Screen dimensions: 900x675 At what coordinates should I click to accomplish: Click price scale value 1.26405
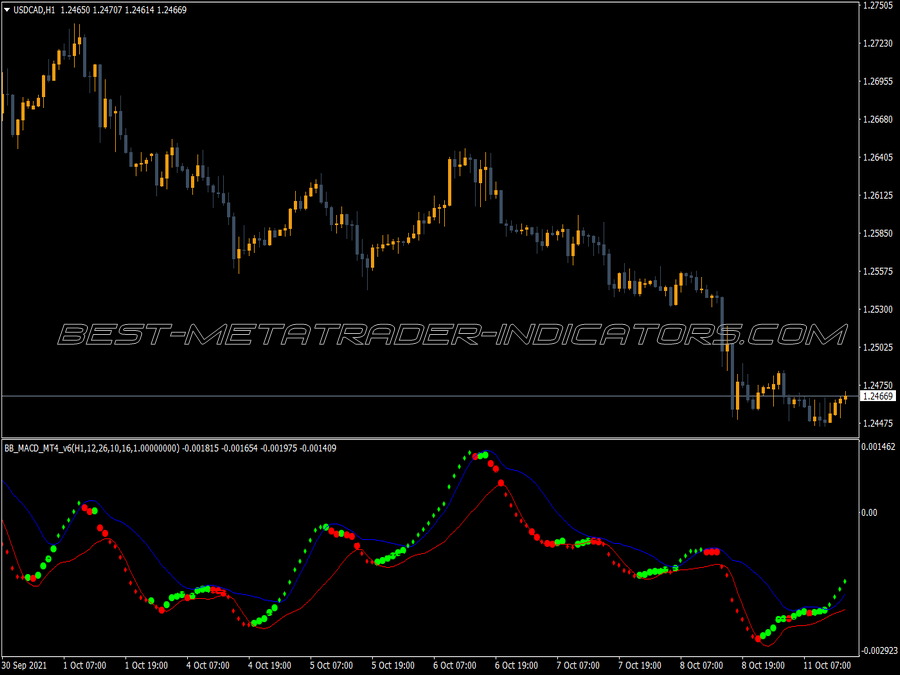[x=878, y=157]
